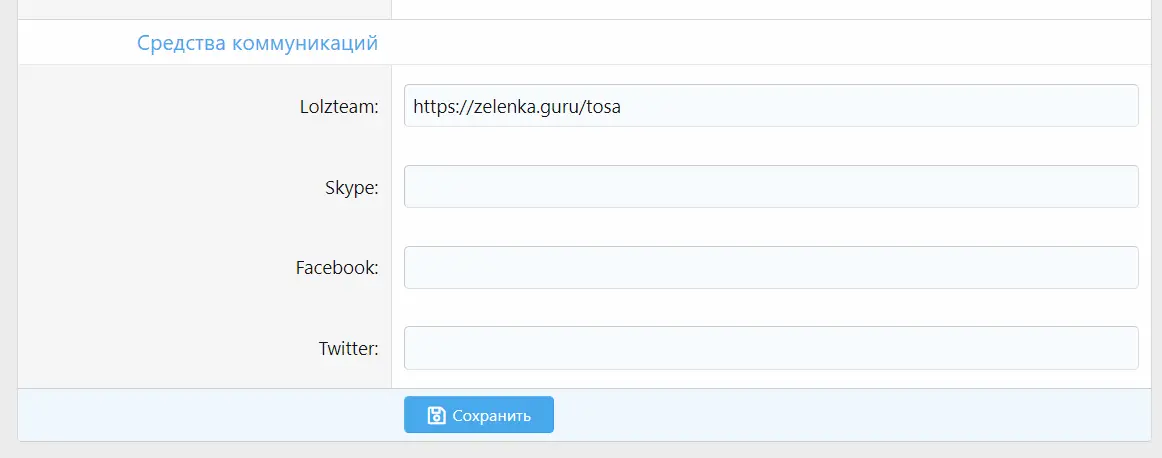Click the right end of the Facebook field
The height and width of the screenshot is (458, 1162).
coord(1120,267)
